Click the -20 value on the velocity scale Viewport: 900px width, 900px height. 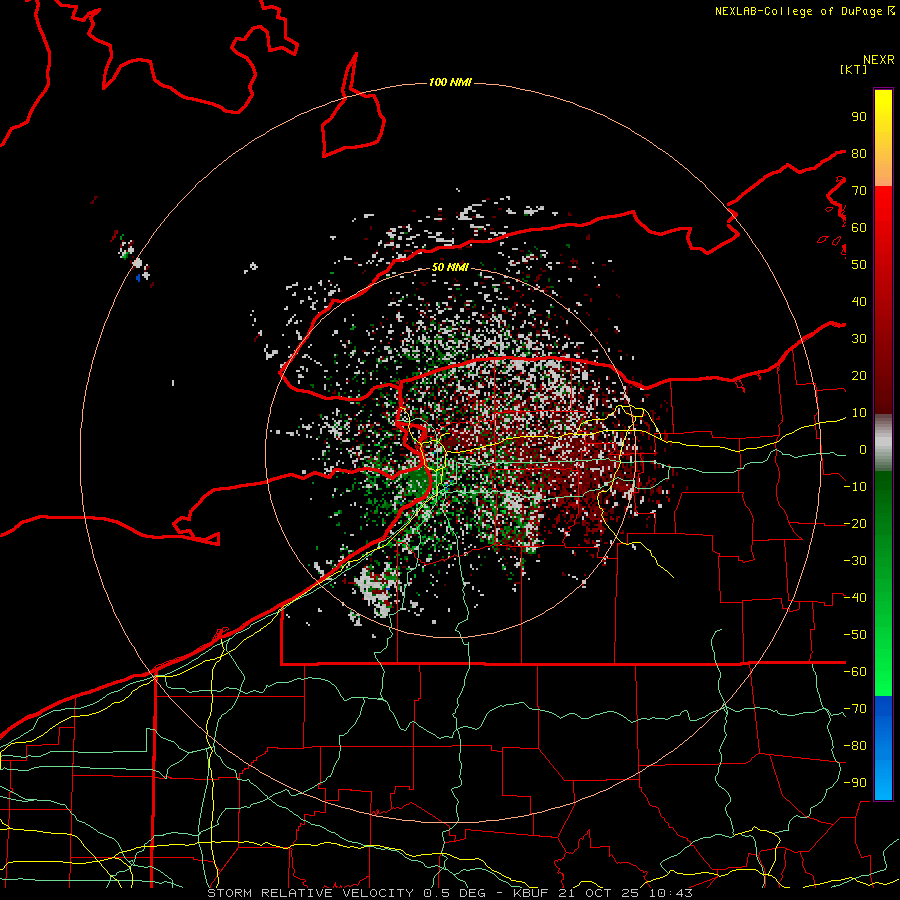[855, 524]
